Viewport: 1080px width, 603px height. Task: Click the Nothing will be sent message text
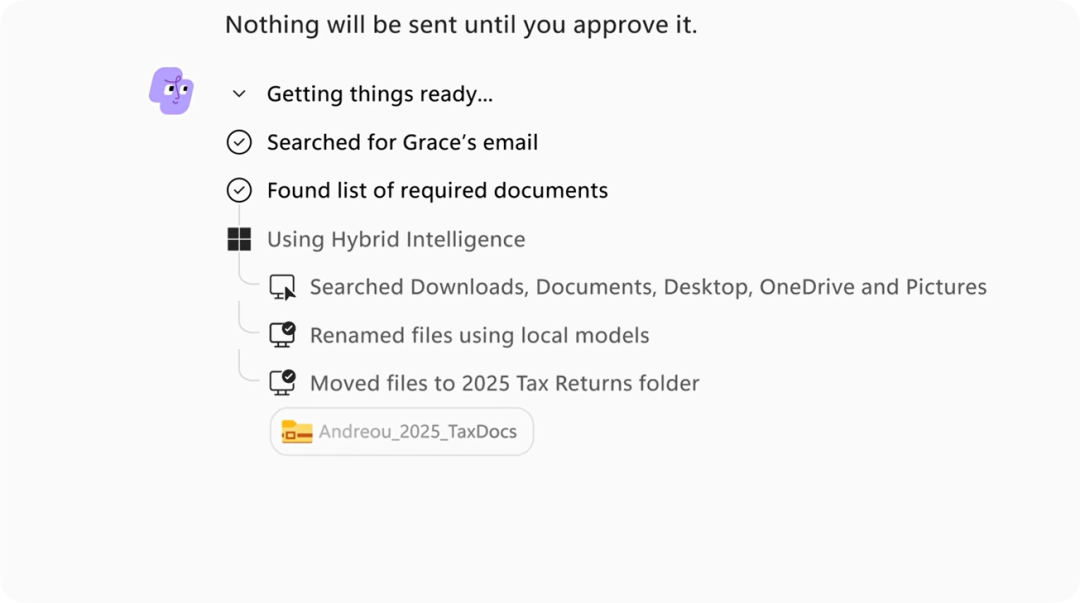pos(461,25)
